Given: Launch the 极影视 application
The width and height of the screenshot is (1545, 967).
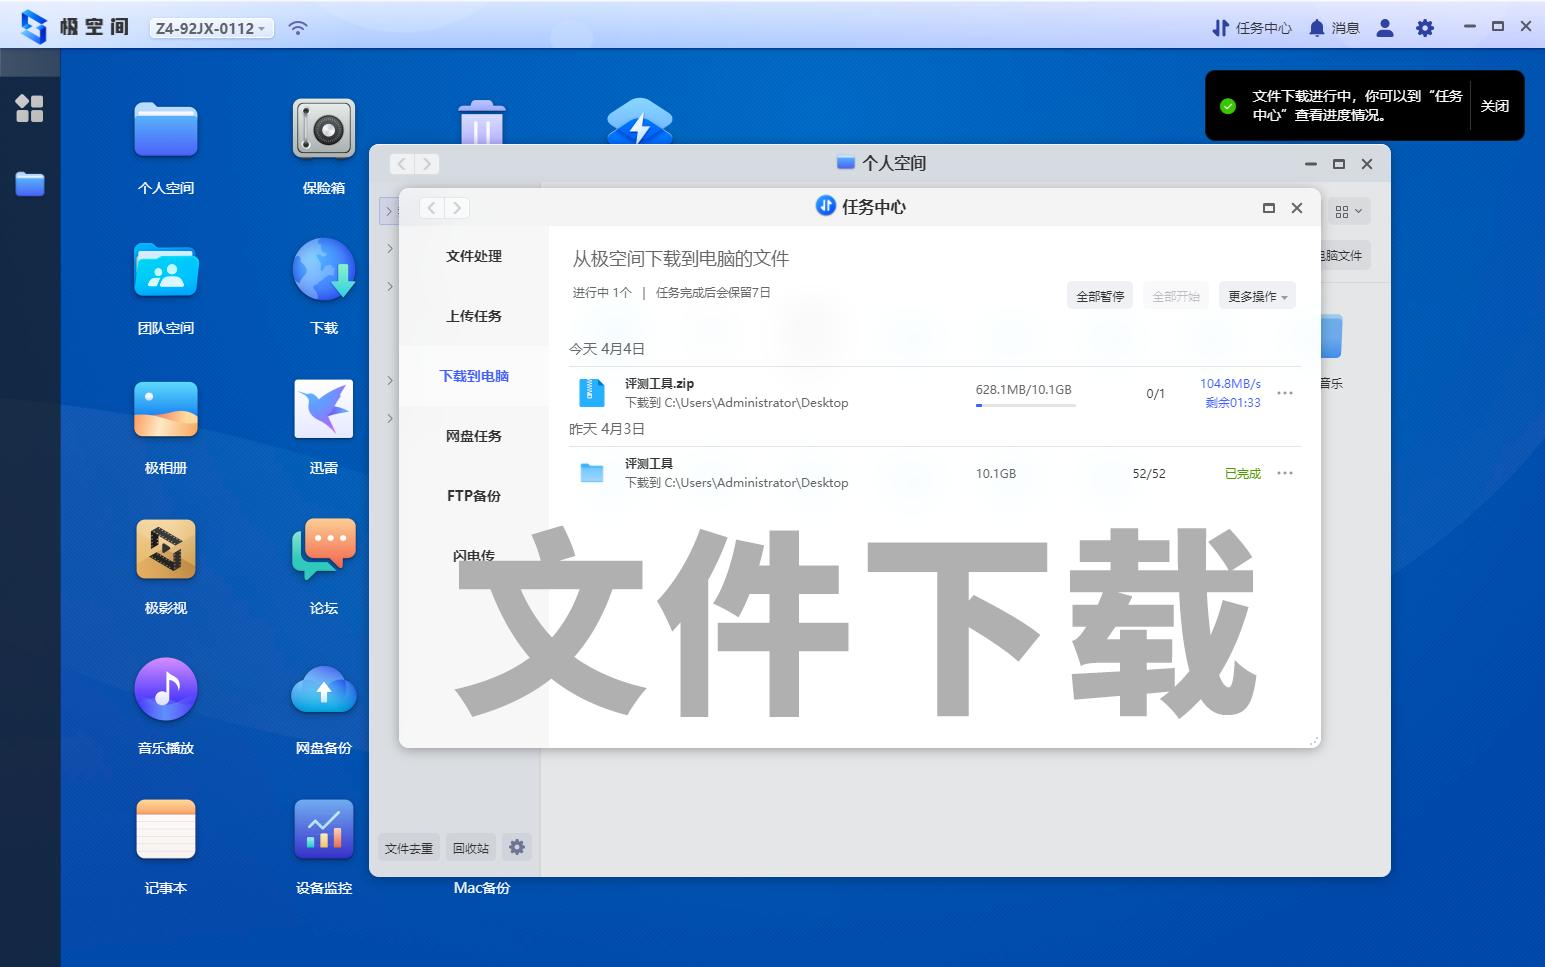Looking at the screenshot, I should click(165, 549).
